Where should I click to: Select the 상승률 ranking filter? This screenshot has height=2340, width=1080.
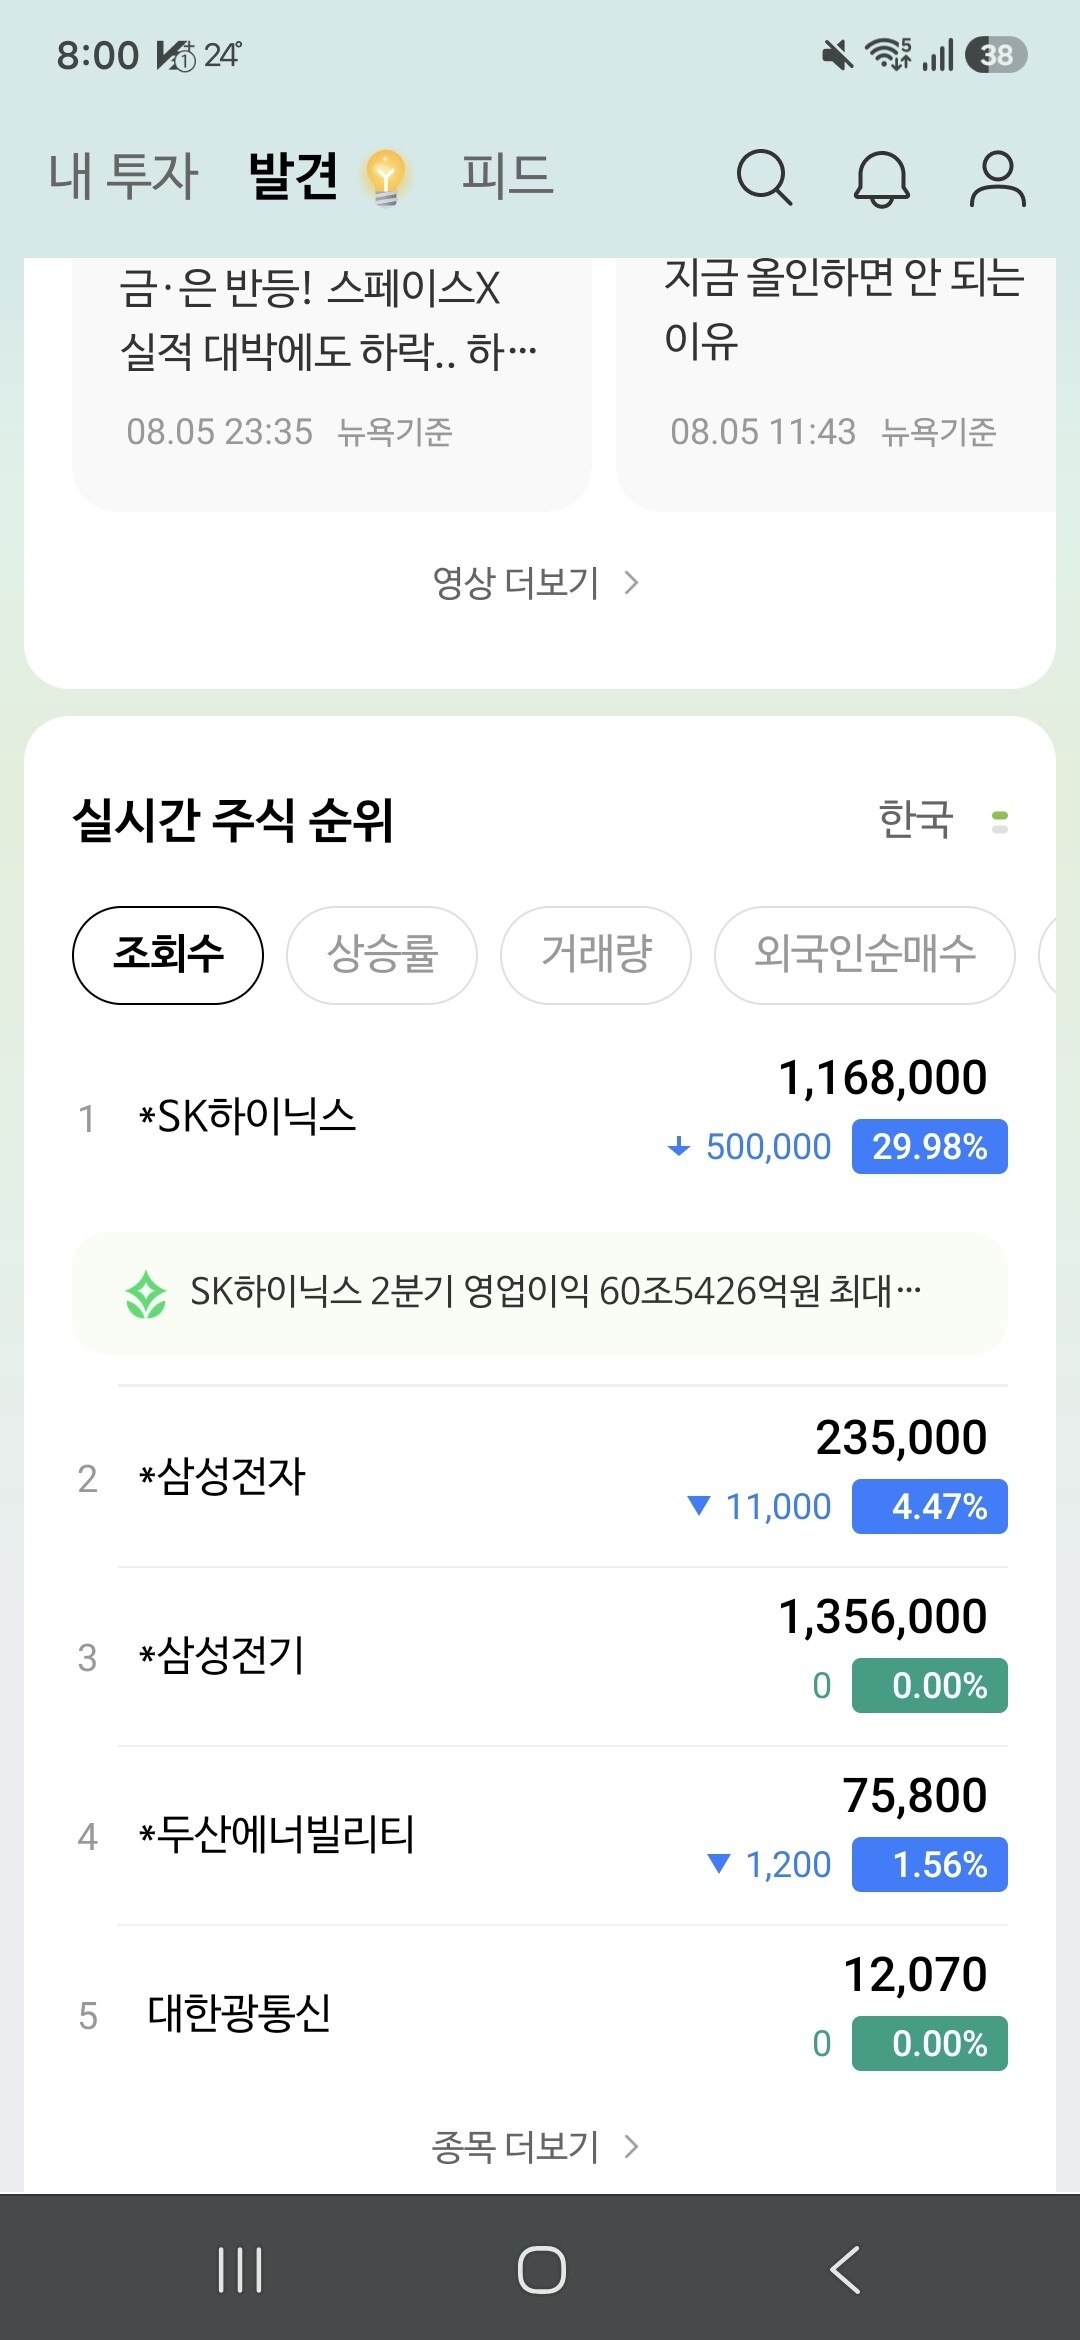pyautogui.click(x=382, y=955)
